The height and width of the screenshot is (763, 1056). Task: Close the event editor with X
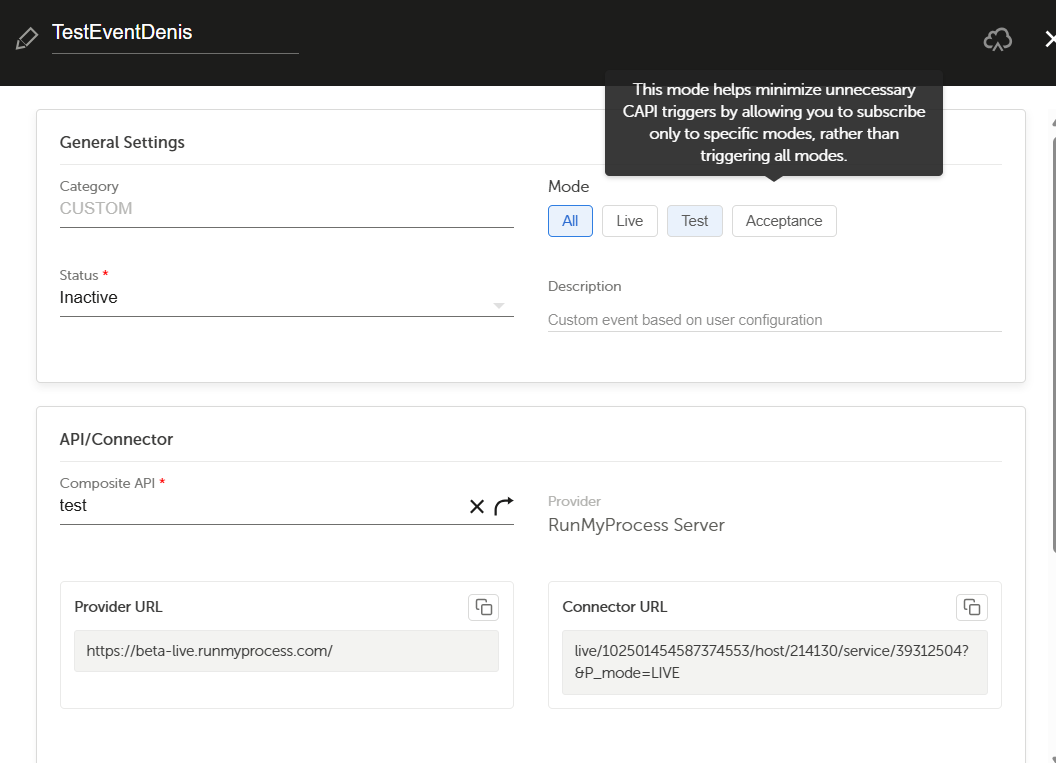point(1050,39)
